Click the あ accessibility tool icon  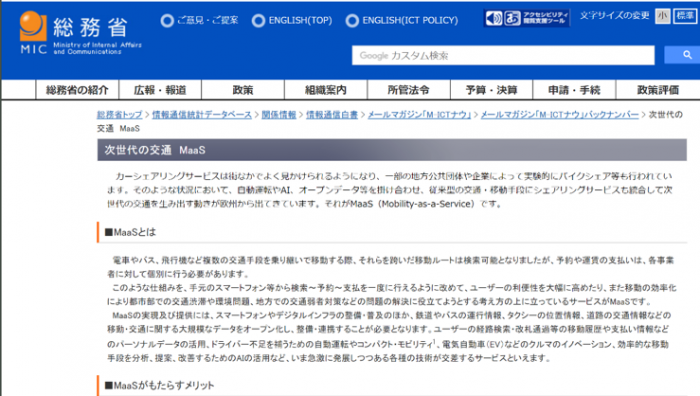[x=512, y=18]
